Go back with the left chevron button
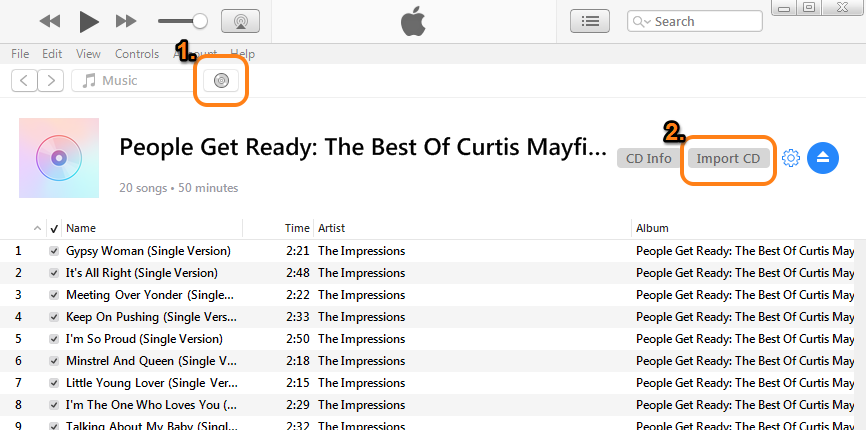 24,81
